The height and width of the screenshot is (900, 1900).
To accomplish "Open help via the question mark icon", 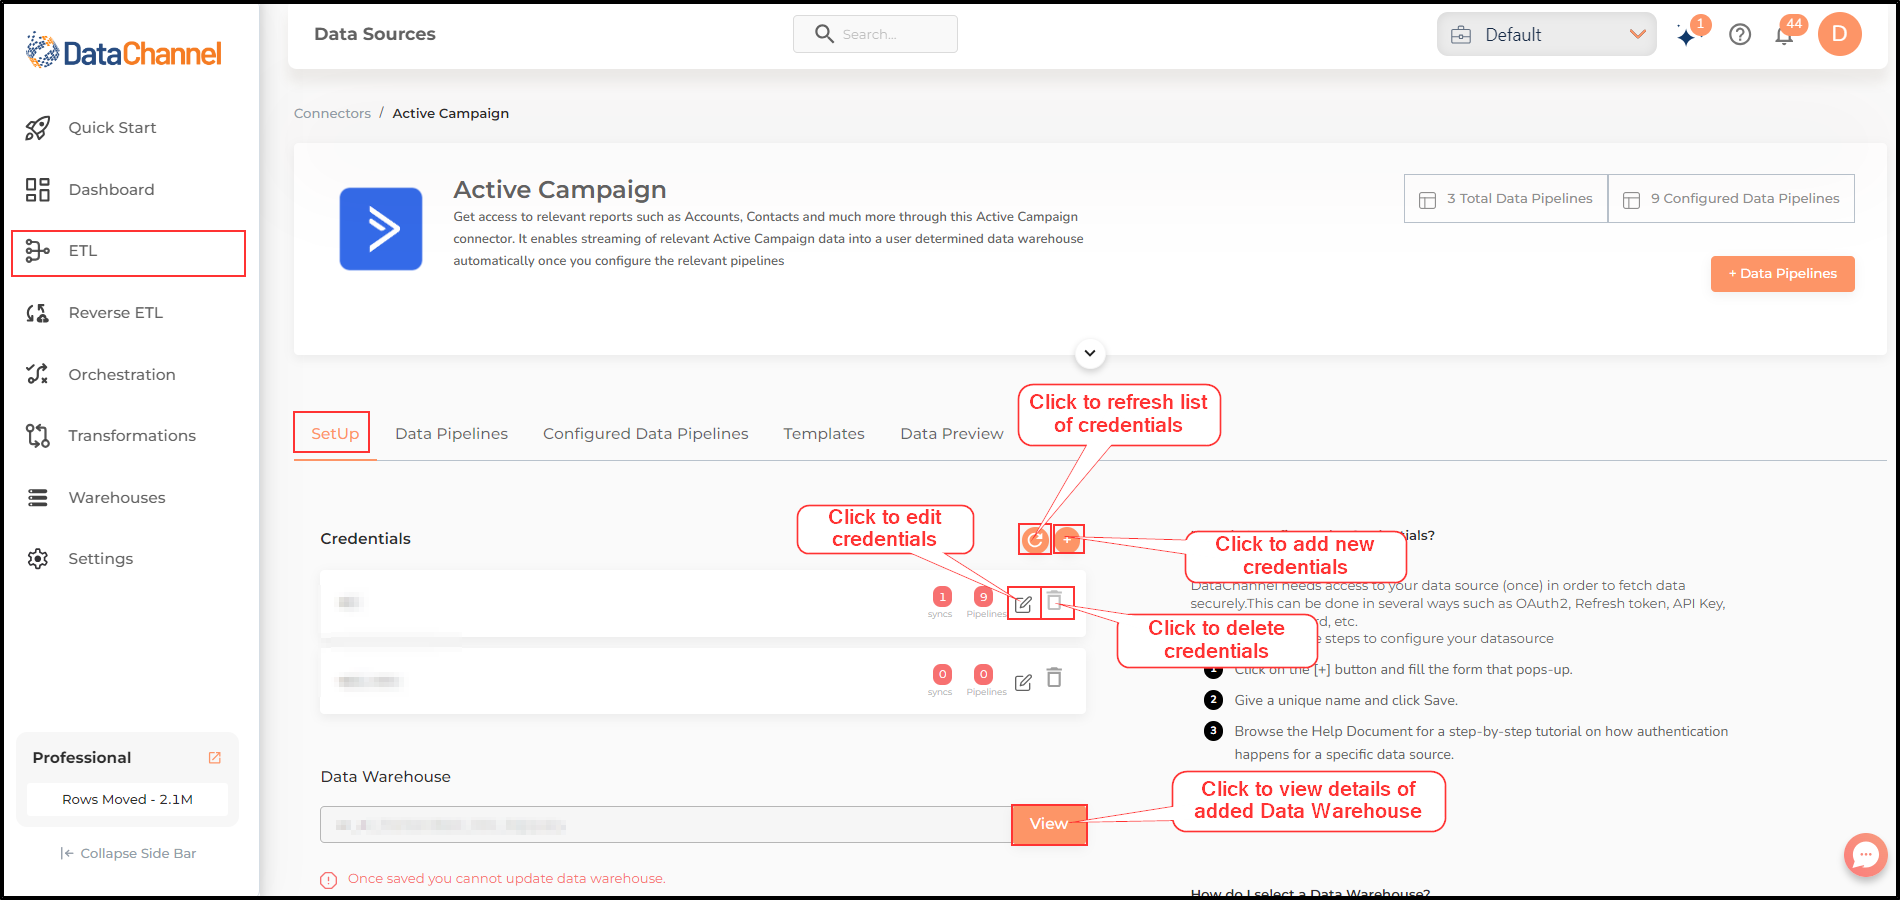I will coord(1740,35).
